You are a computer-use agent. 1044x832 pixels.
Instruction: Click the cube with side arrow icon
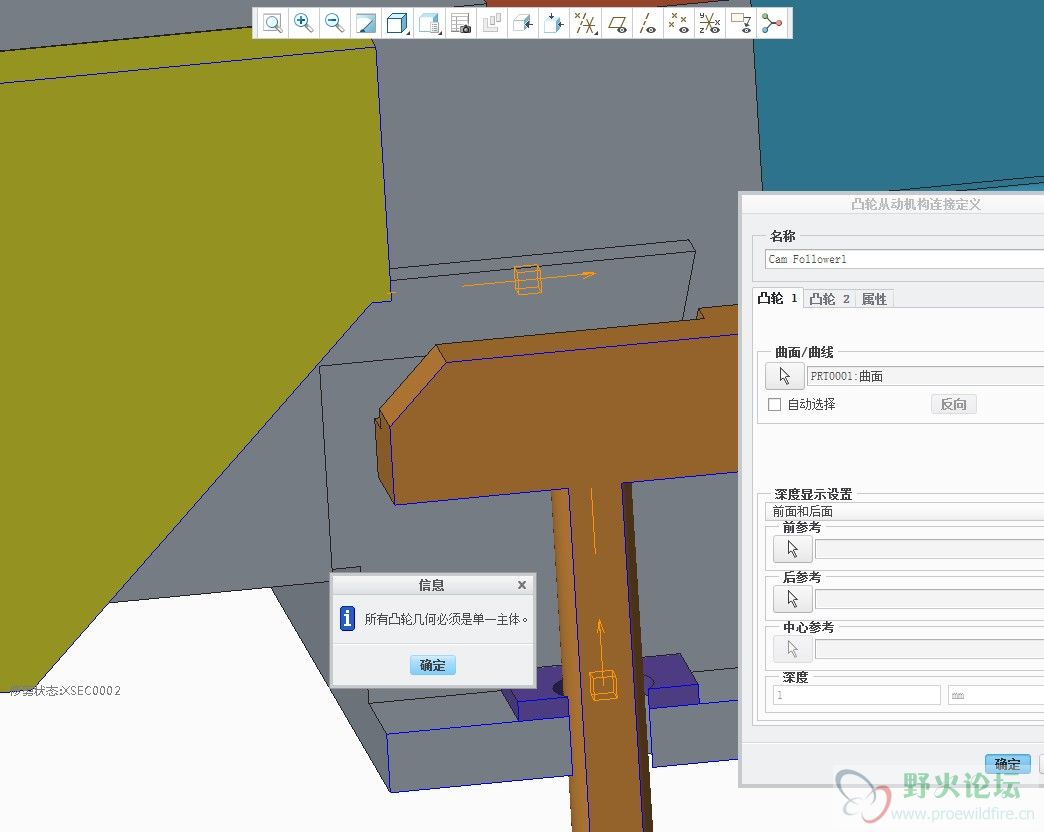coord(523,23)
